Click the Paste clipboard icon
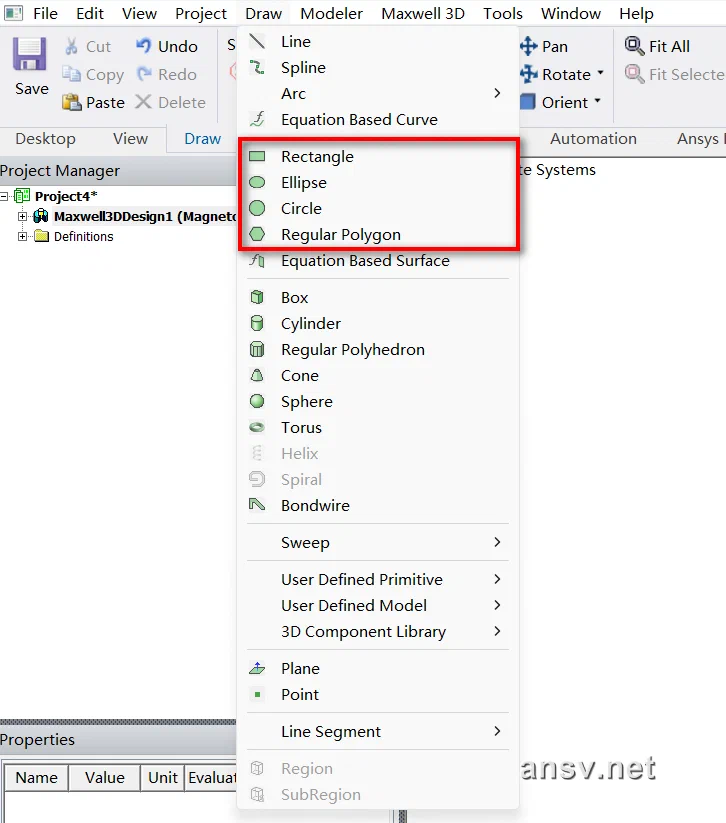This screenshot has height=823, width=726. [x=71, y=102]
